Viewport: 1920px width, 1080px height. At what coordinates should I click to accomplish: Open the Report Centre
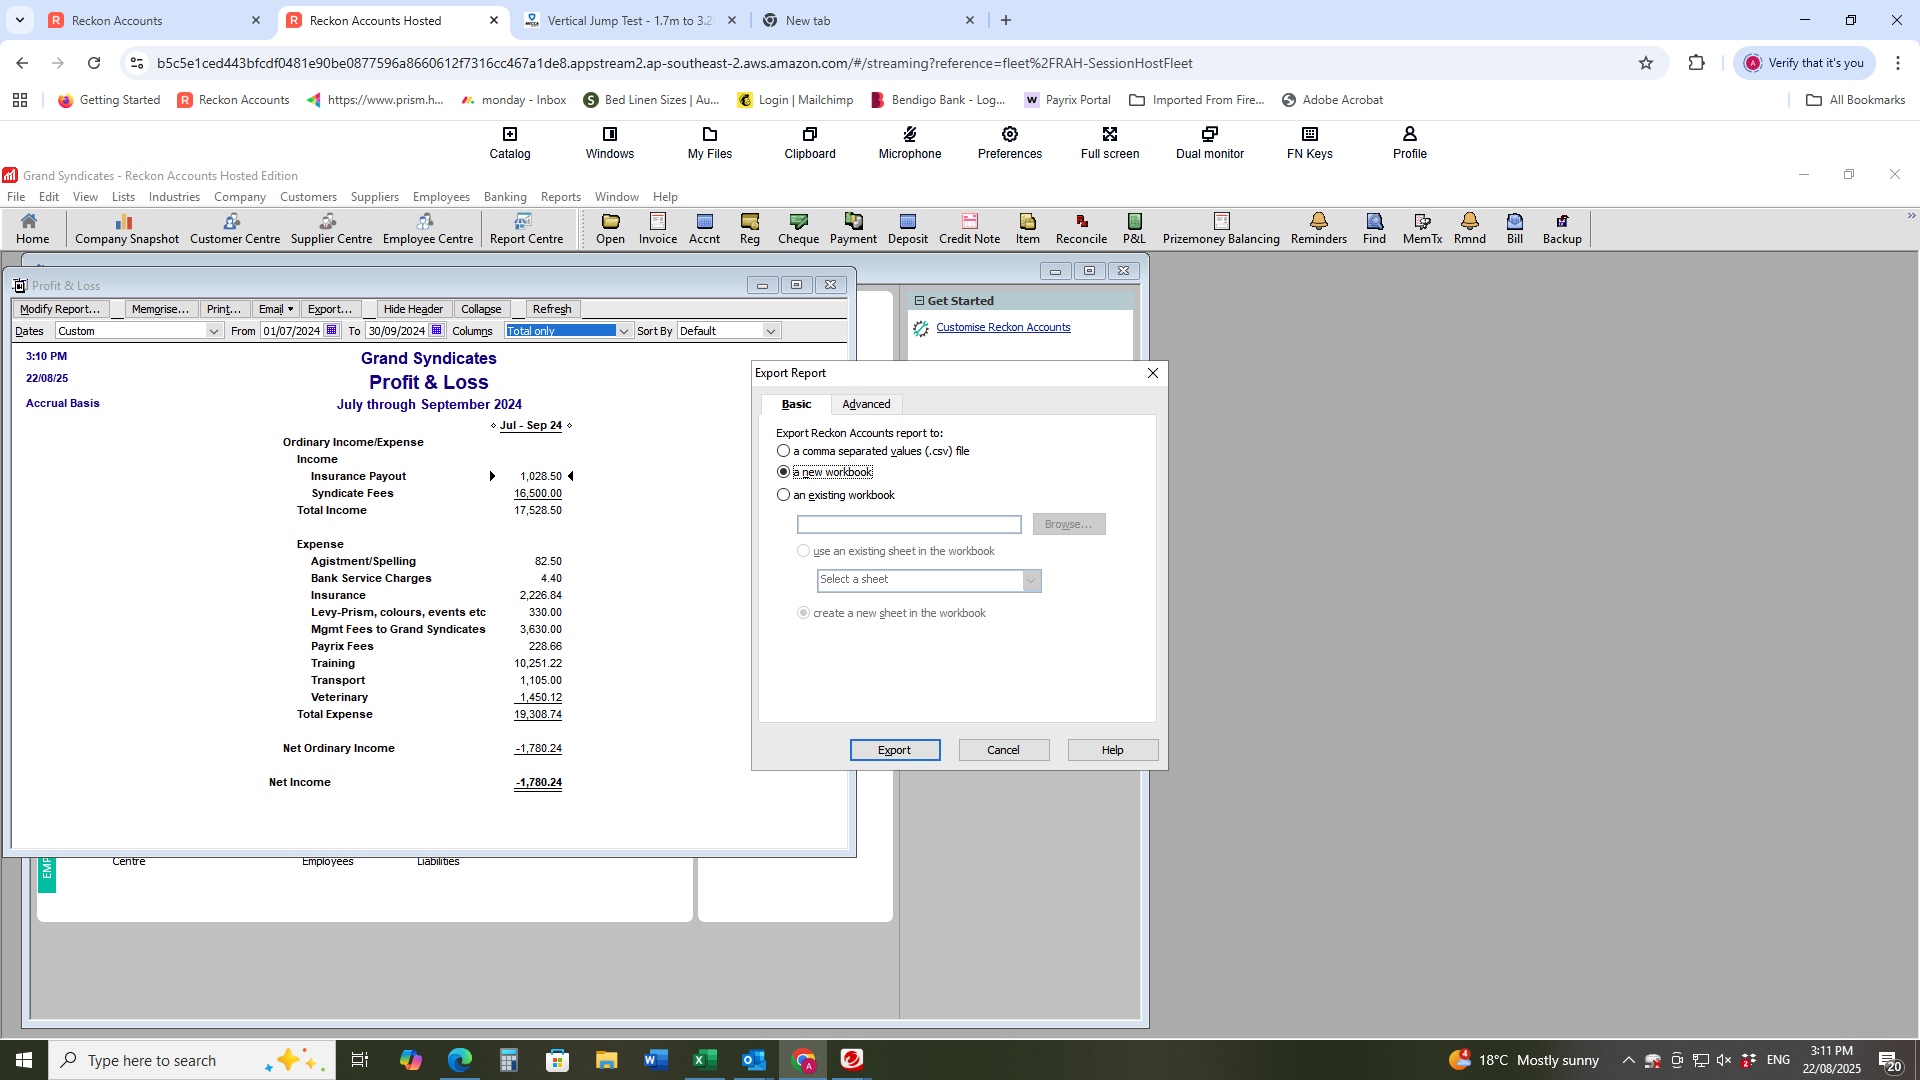click(x=526, y=228)
